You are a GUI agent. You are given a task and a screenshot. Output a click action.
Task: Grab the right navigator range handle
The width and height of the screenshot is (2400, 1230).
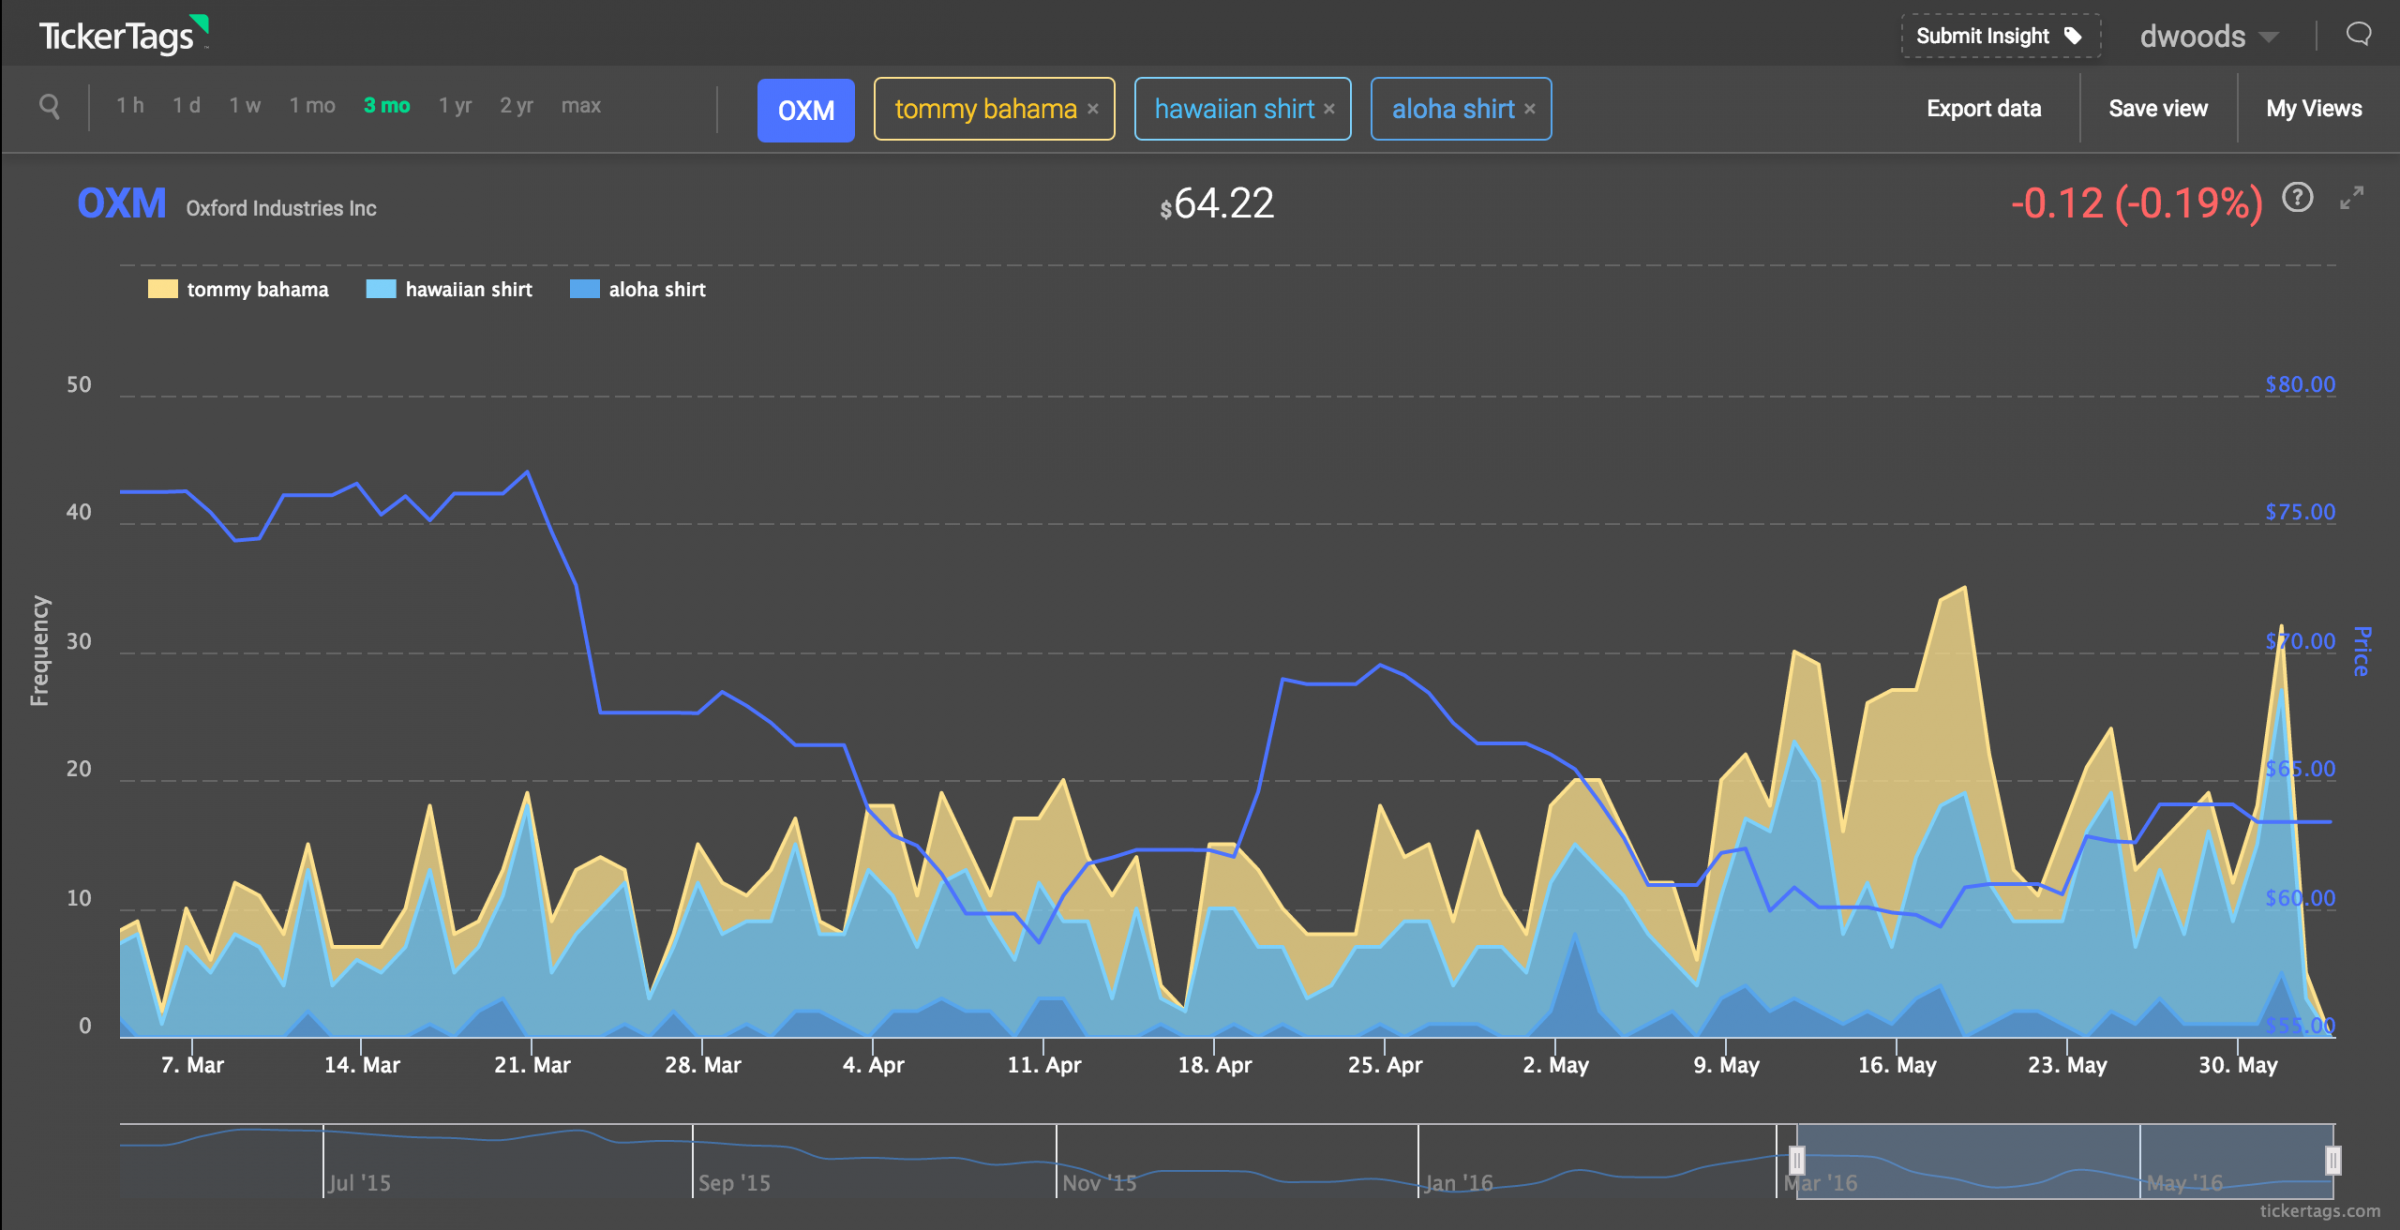coord(2333,1160)
